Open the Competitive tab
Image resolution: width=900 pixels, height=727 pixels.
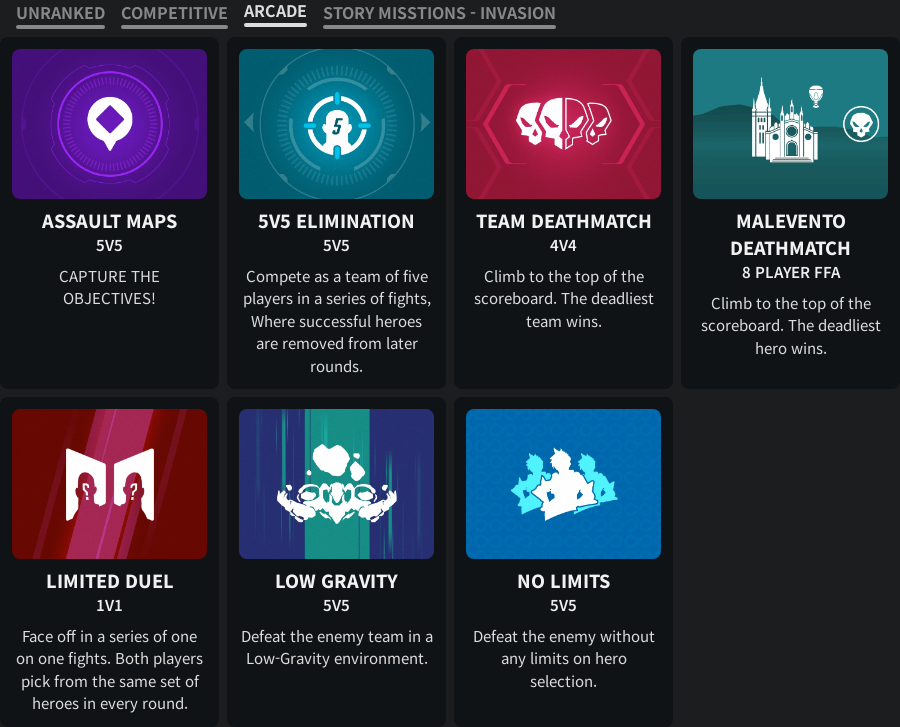174,13
